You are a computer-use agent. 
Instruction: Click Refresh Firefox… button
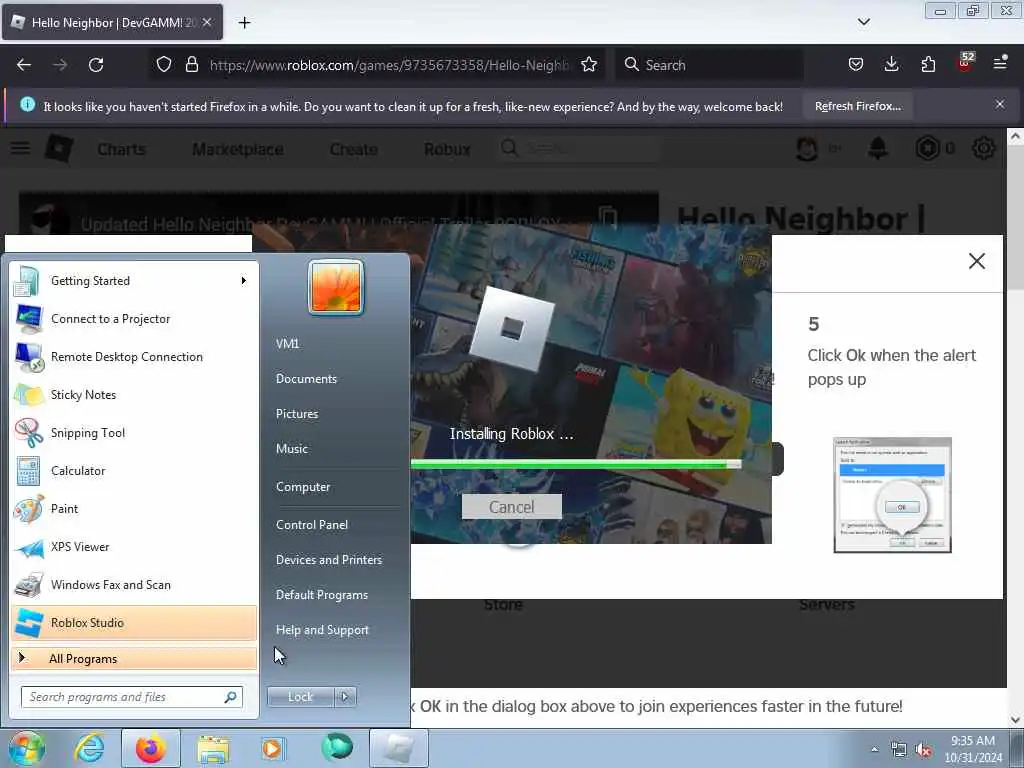click(857, 106)
